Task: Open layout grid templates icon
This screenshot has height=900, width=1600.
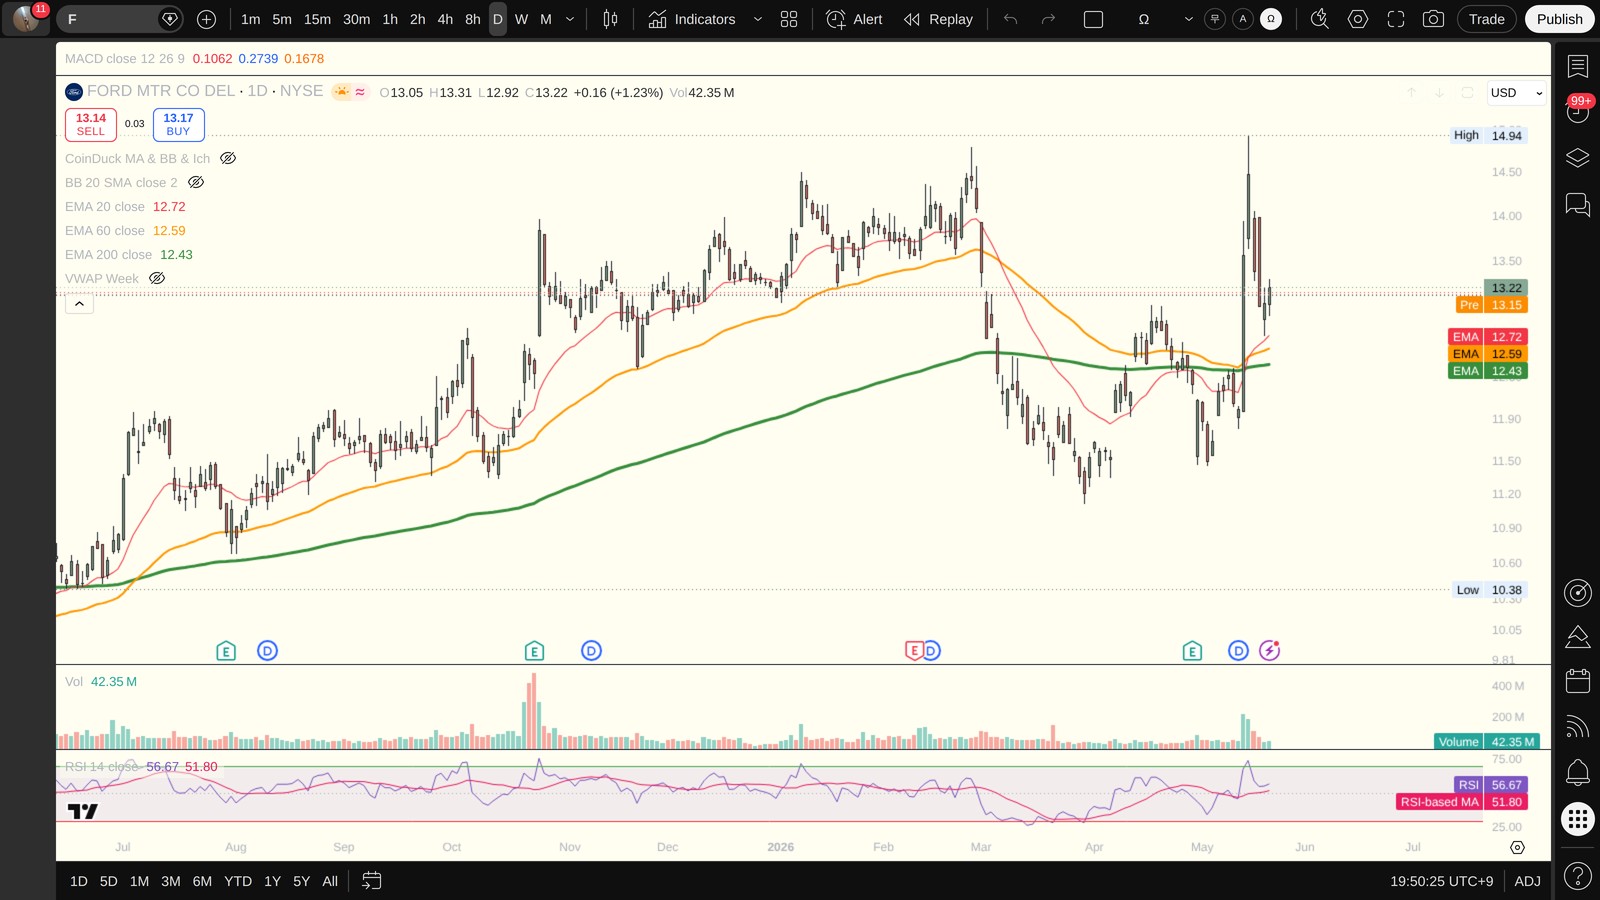Action: pyautogui.click(x=789, y=19)
